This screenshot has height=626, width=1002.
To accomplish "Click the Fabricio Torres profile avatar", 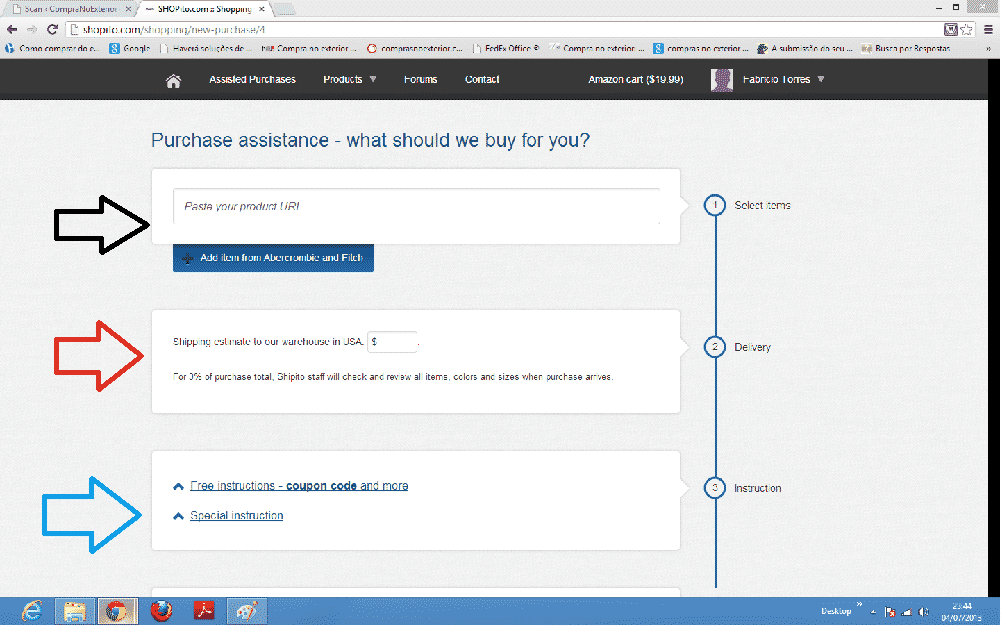I will [722, 80].
